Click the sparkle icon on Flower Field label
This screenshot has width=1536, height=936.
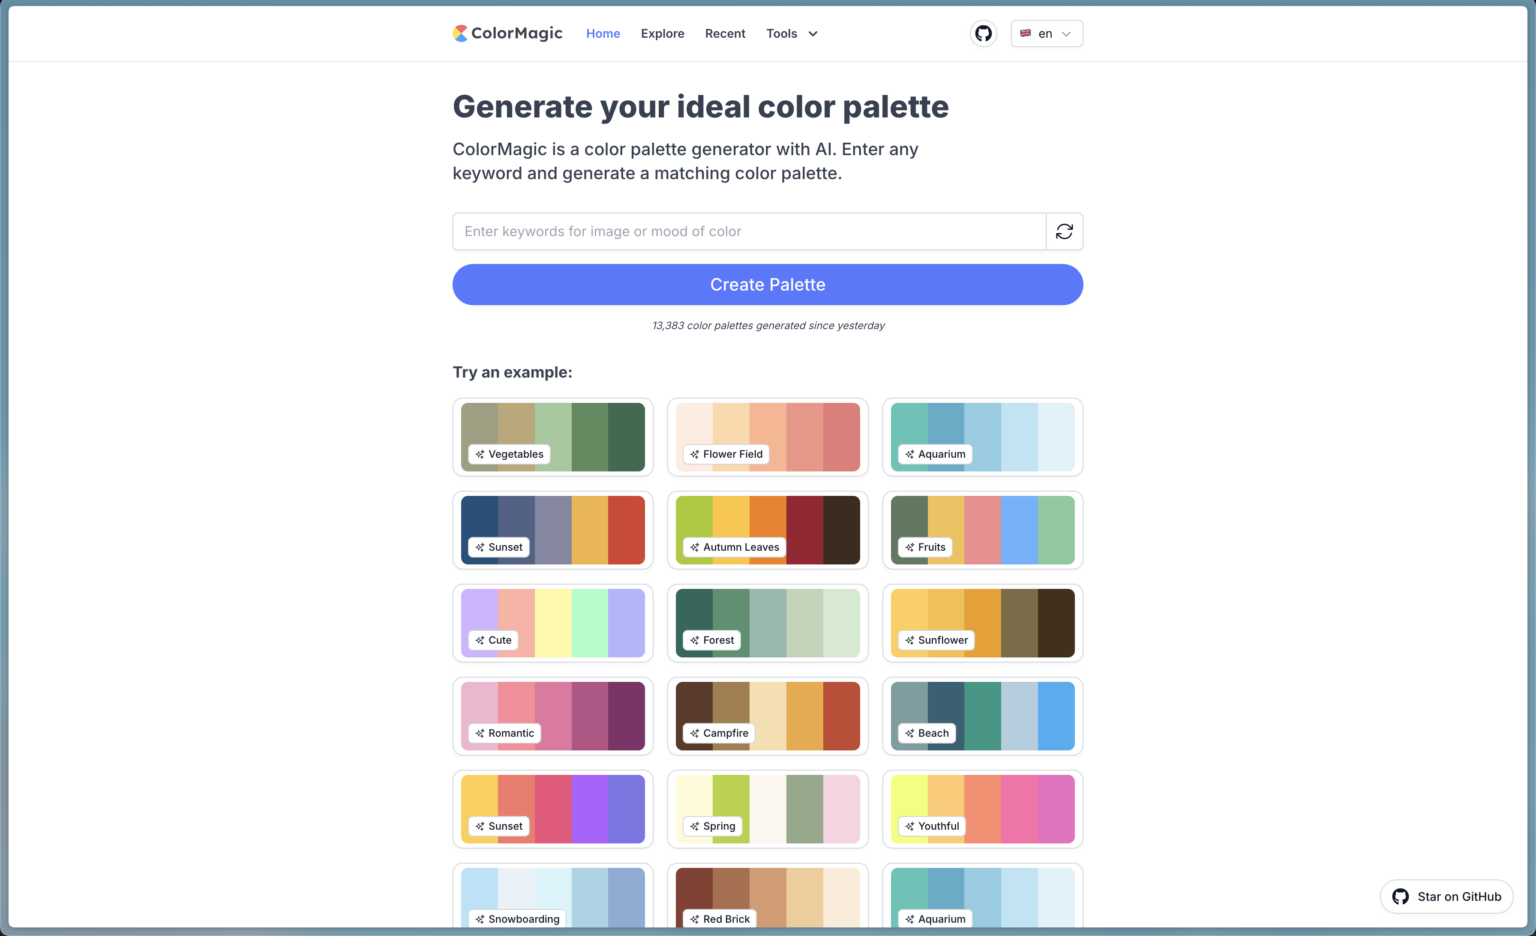pyautogui.click(x=695, y=454)
